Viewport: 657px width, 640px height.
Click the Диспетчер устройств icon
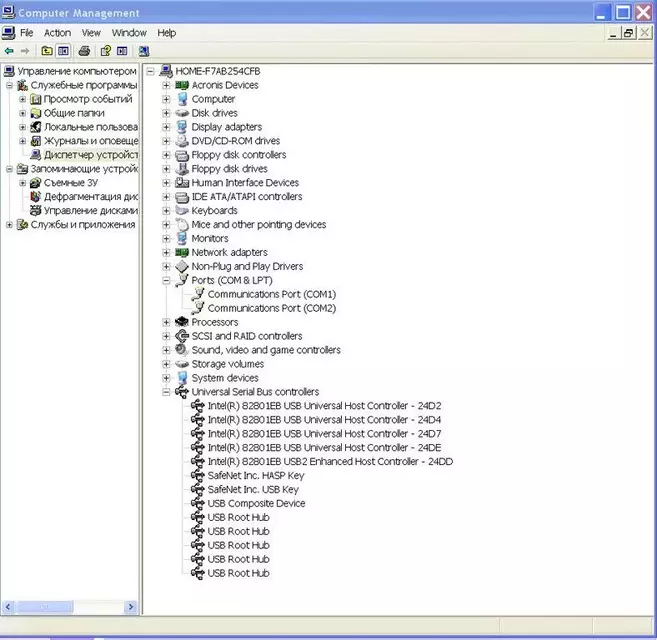click(x=36, y=155)
